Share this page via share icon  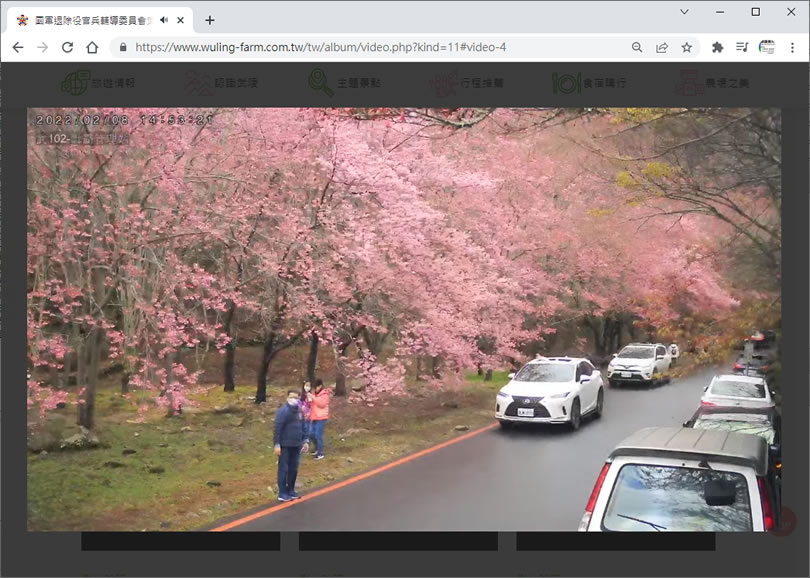click(x=662, y=47)
